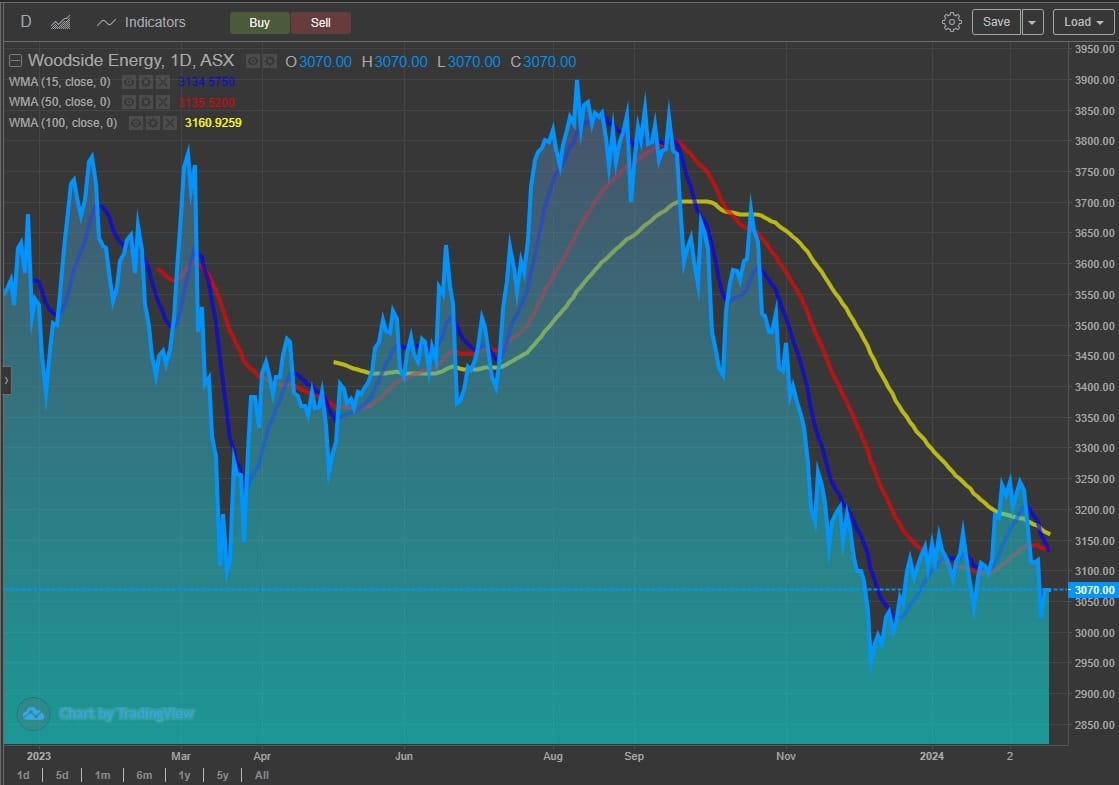Click the 2024 label on time axis
The image size is (1119, 785).
coord(931,756)
